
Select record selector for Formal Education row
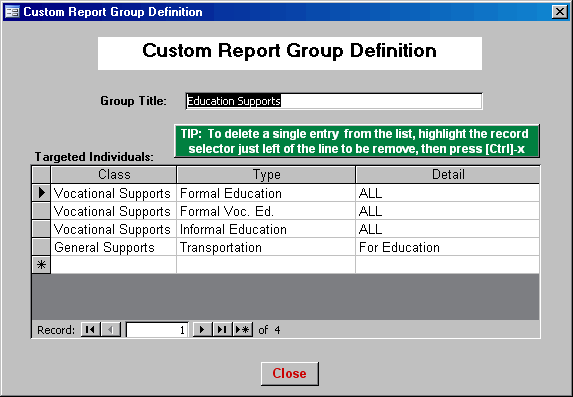click(41, 193)
